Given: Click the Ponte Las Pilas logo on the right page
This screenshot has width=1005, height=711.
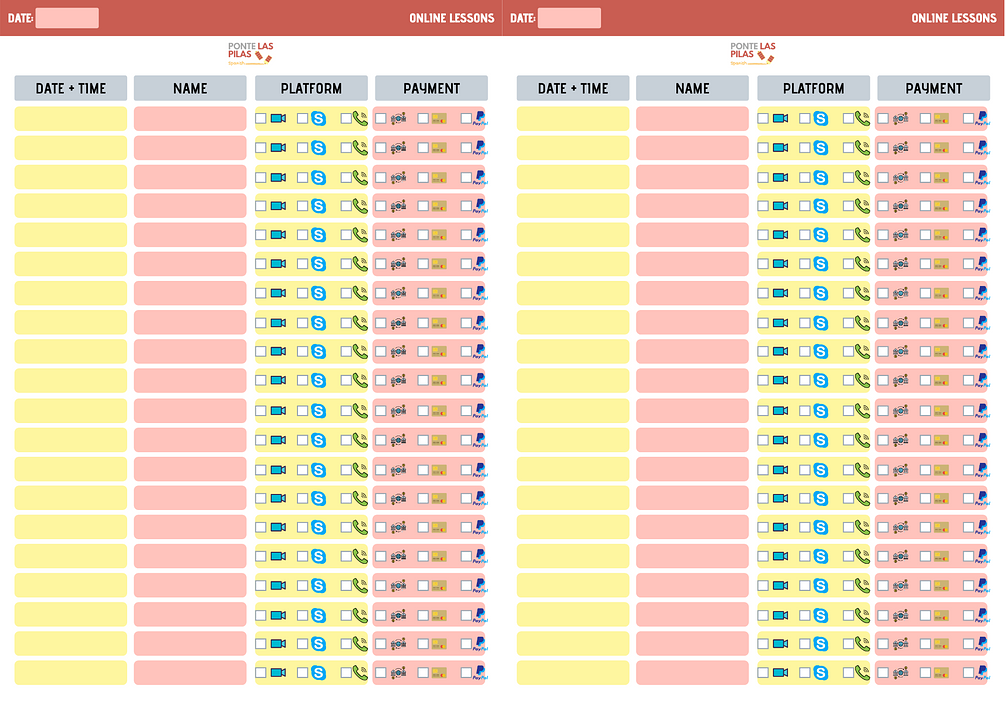Looking at the screenshot, I should coord(753,53).
